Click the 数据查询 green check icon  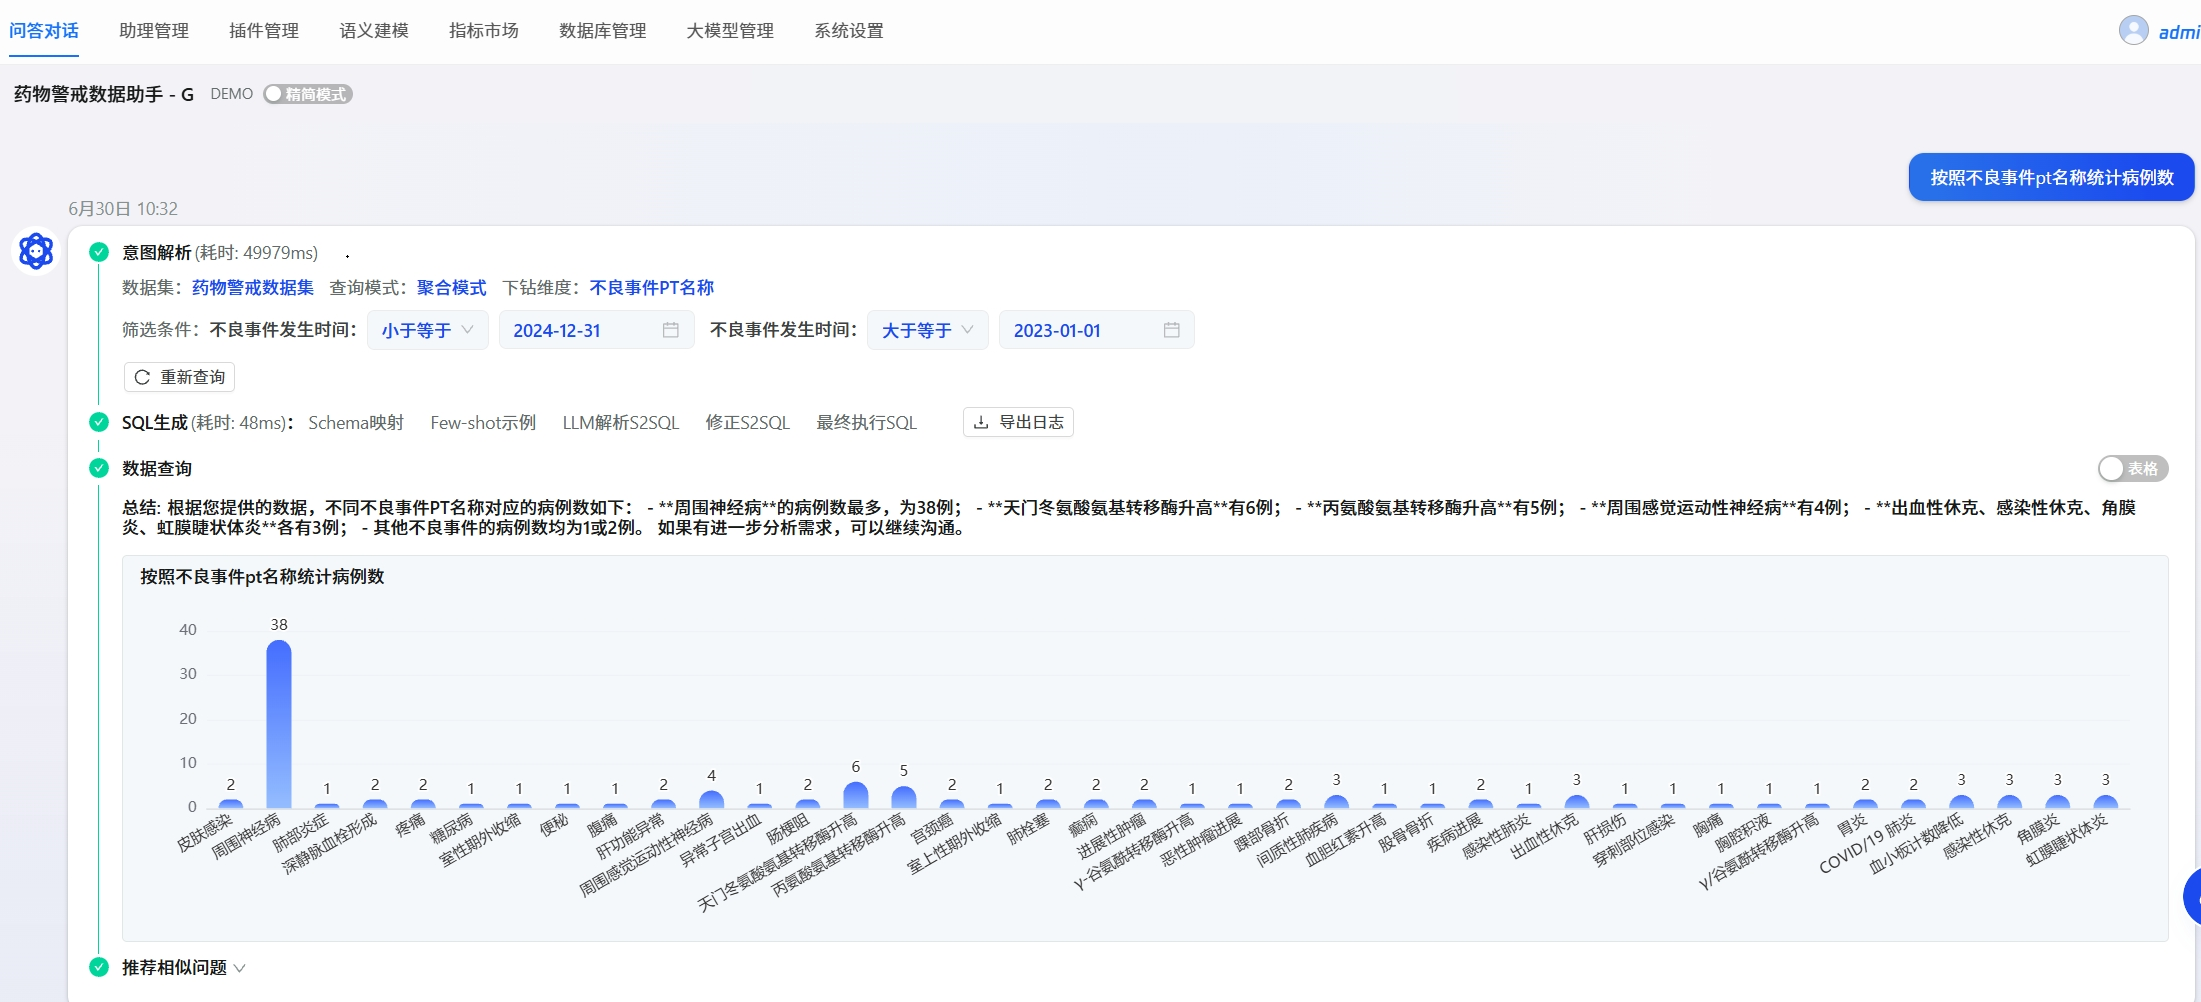pos(99,468)
